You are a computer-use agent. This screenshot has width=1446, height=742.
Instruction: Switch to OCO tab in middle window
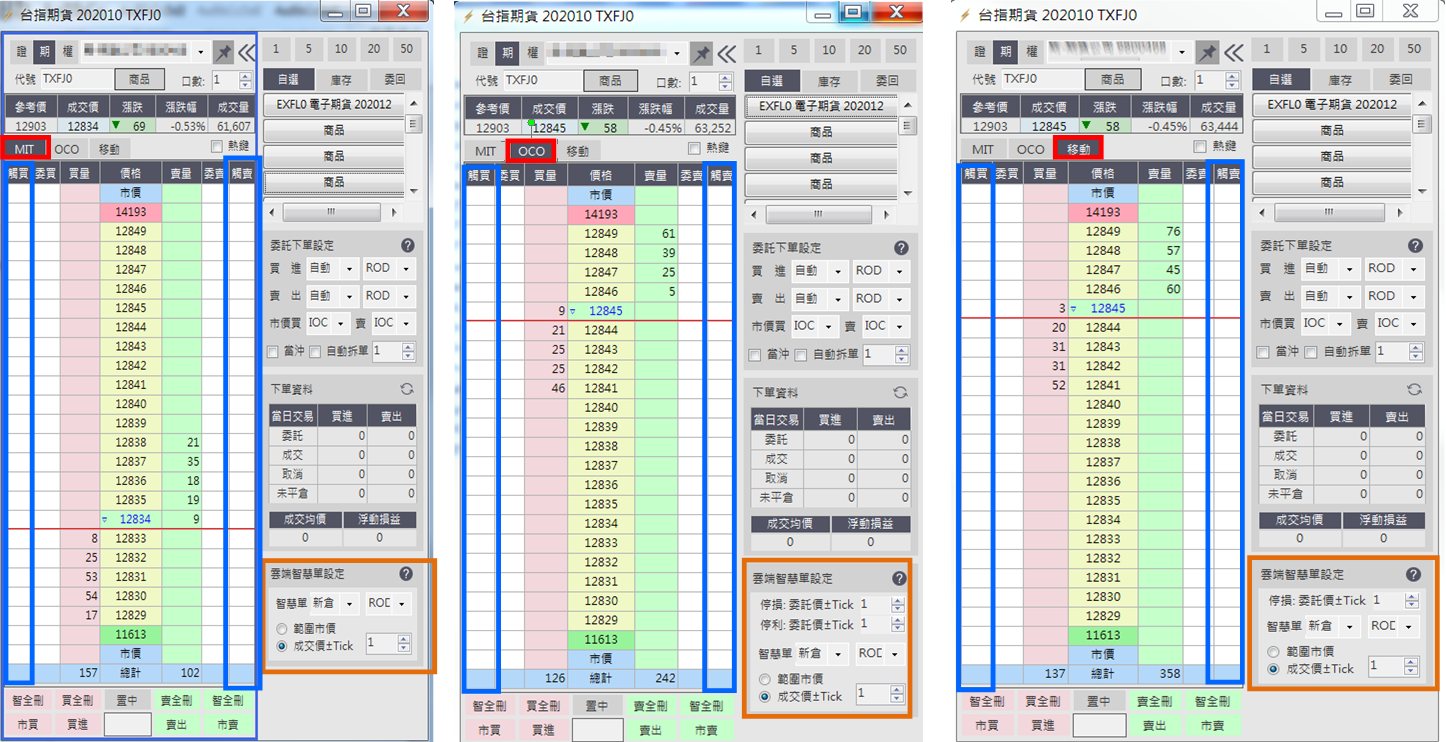[x=531, y=151]
